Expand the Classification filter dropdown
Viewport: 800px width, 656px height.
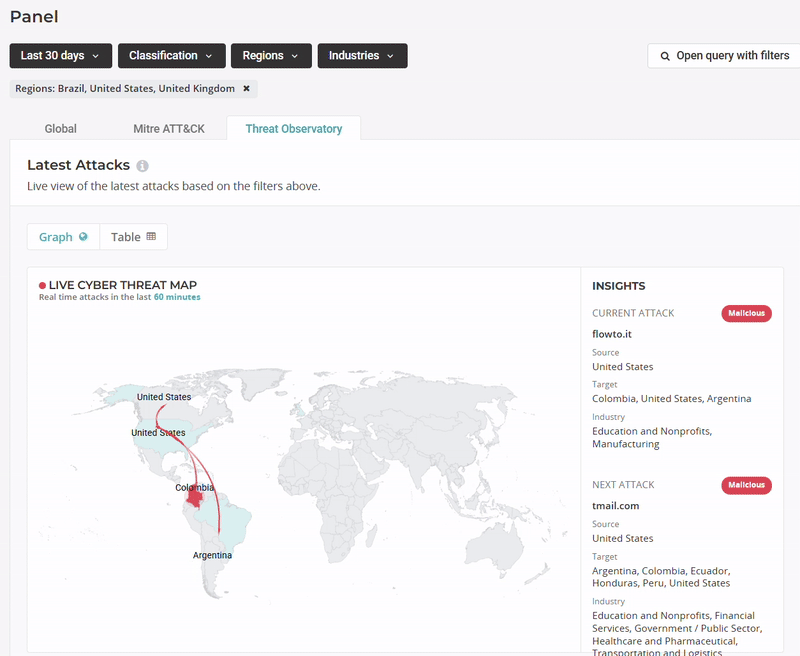(x=170, y=56)
